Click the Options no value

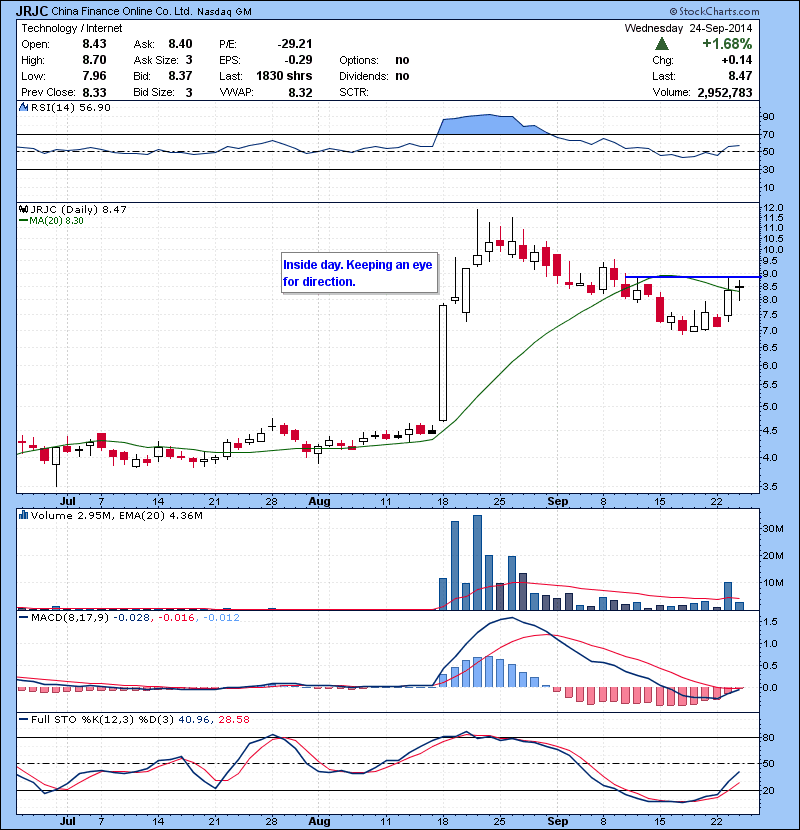click(402, 60)
